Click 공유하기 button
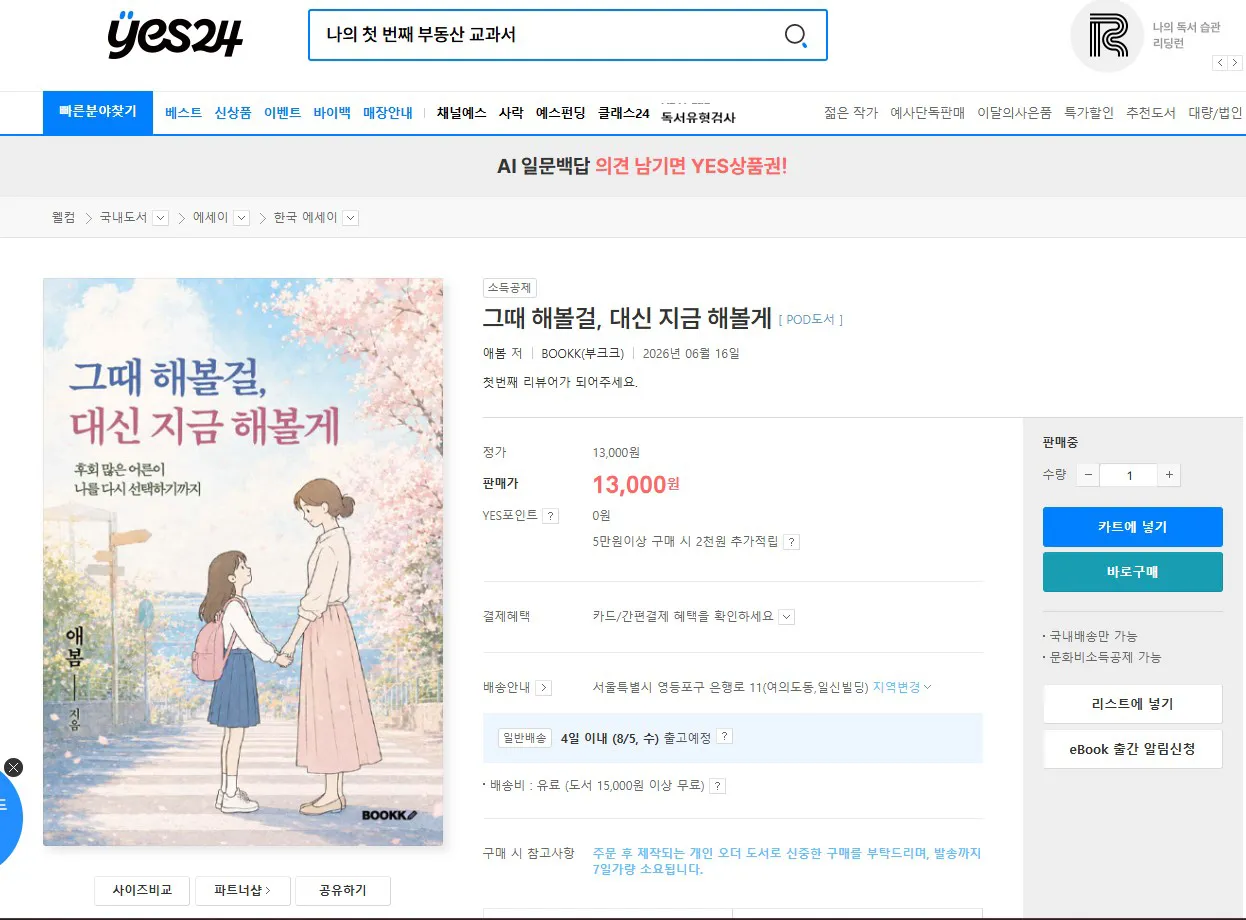 (x=342, y=890)
